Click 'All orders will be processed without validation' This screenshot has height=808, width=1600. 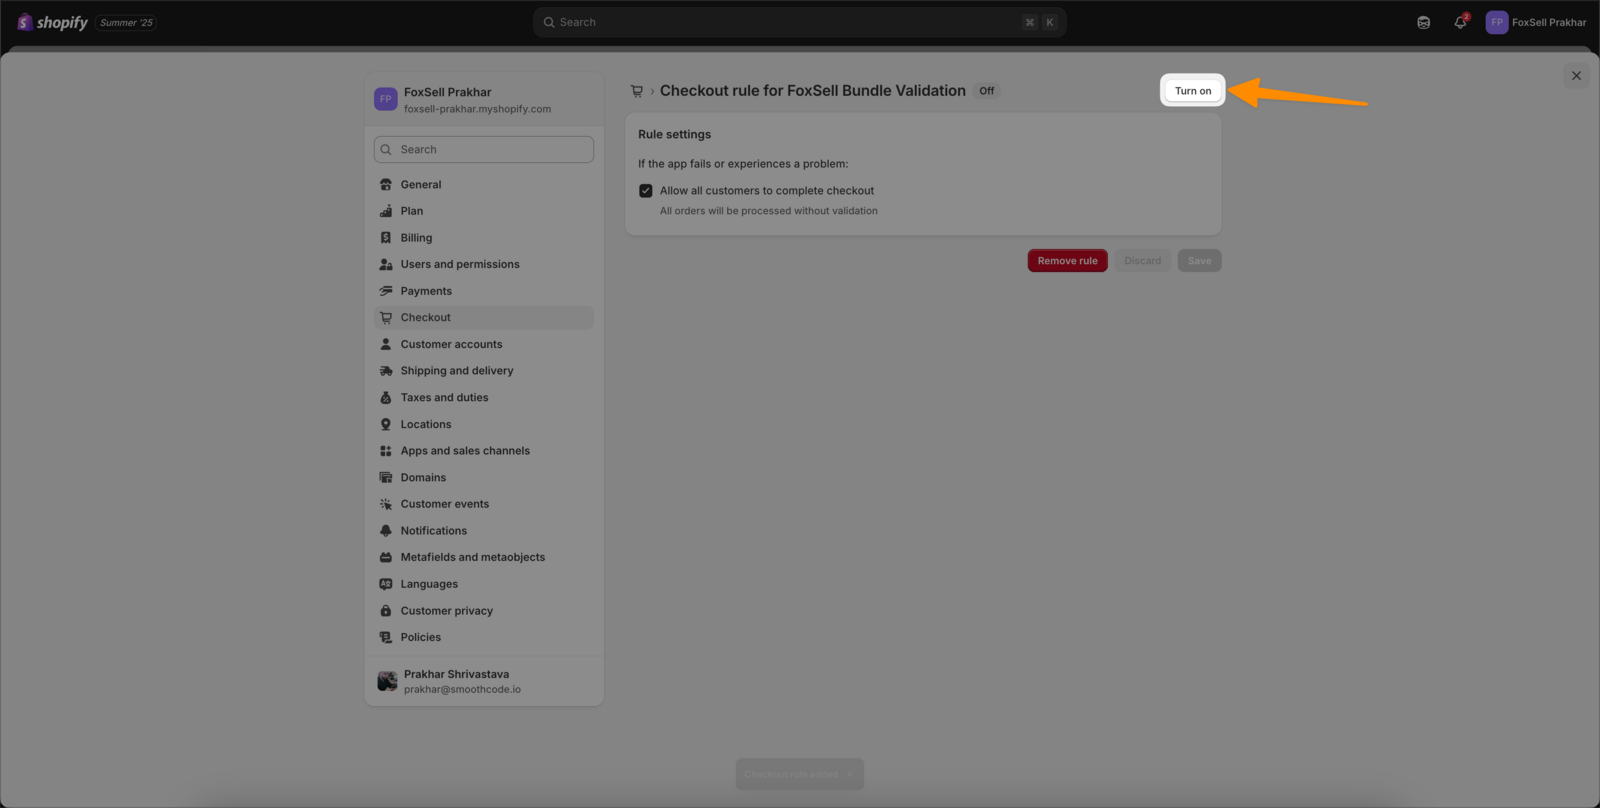pyautogui.click(x=769, y=211)
